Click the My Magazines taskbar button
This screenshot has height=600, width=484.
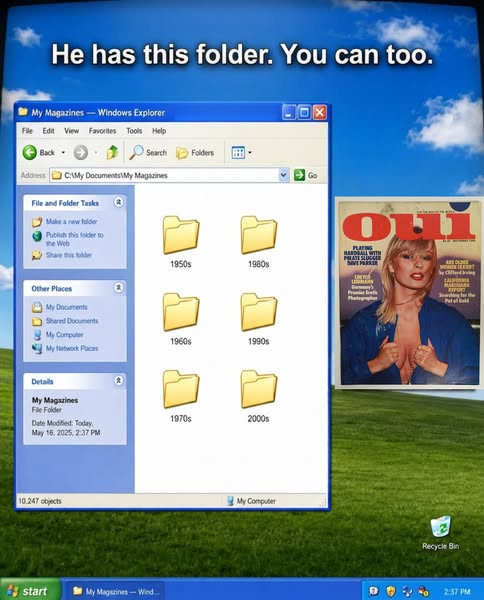(116, 592)
